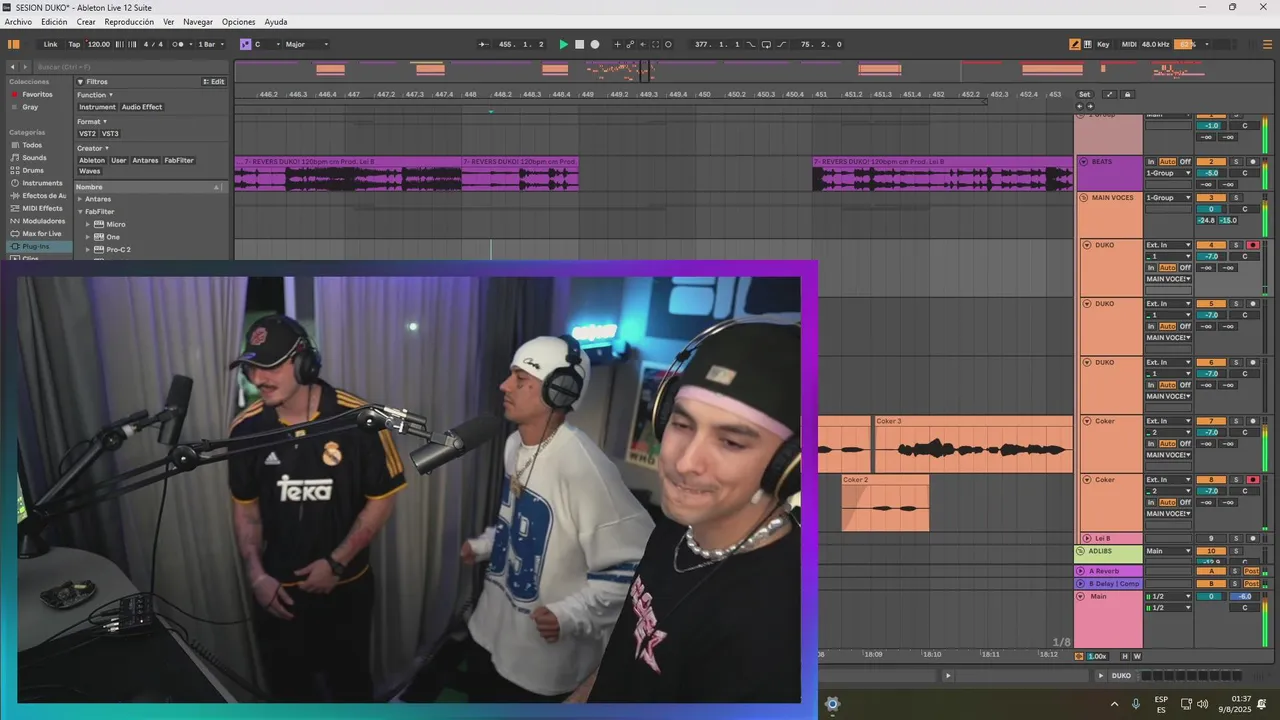Solo the ADLIBS track
This screenshot has height=720, width=1280.
(x=1235, y=551)
